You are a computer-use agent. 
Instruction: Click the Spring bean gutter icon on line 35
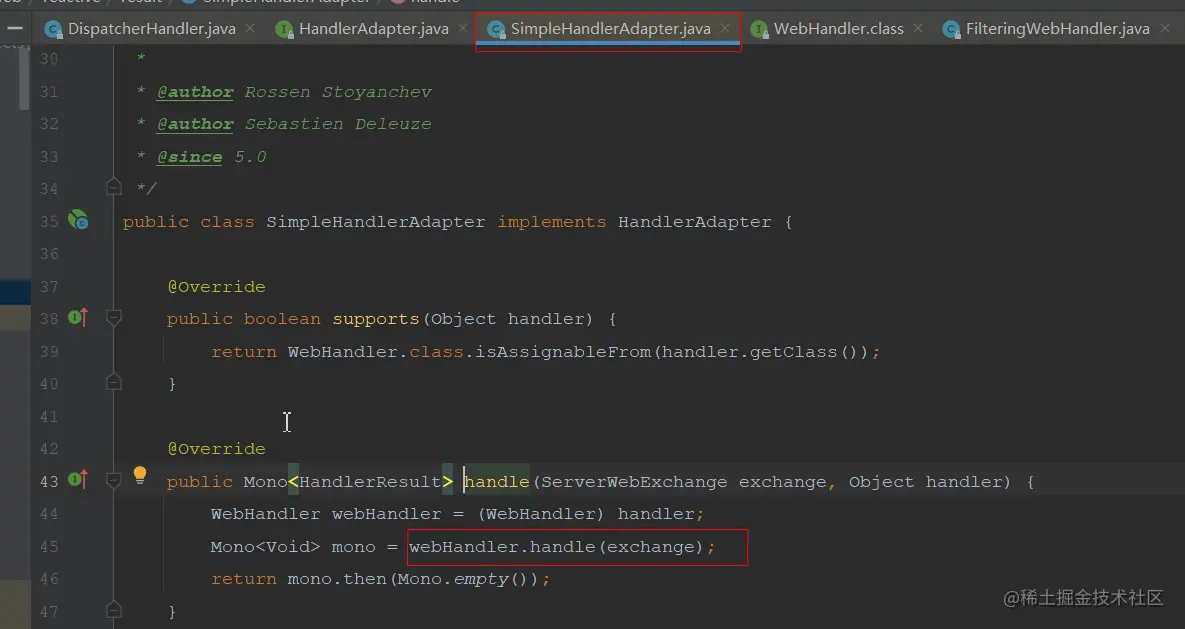click(x=78, y=220)
